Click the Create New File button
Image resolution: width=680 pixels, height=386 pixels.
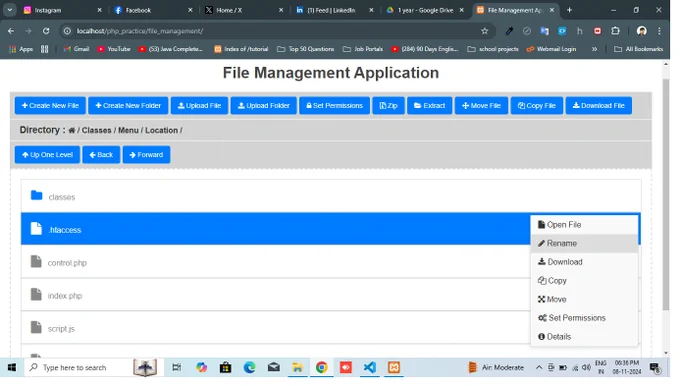[x=50, y=106]
